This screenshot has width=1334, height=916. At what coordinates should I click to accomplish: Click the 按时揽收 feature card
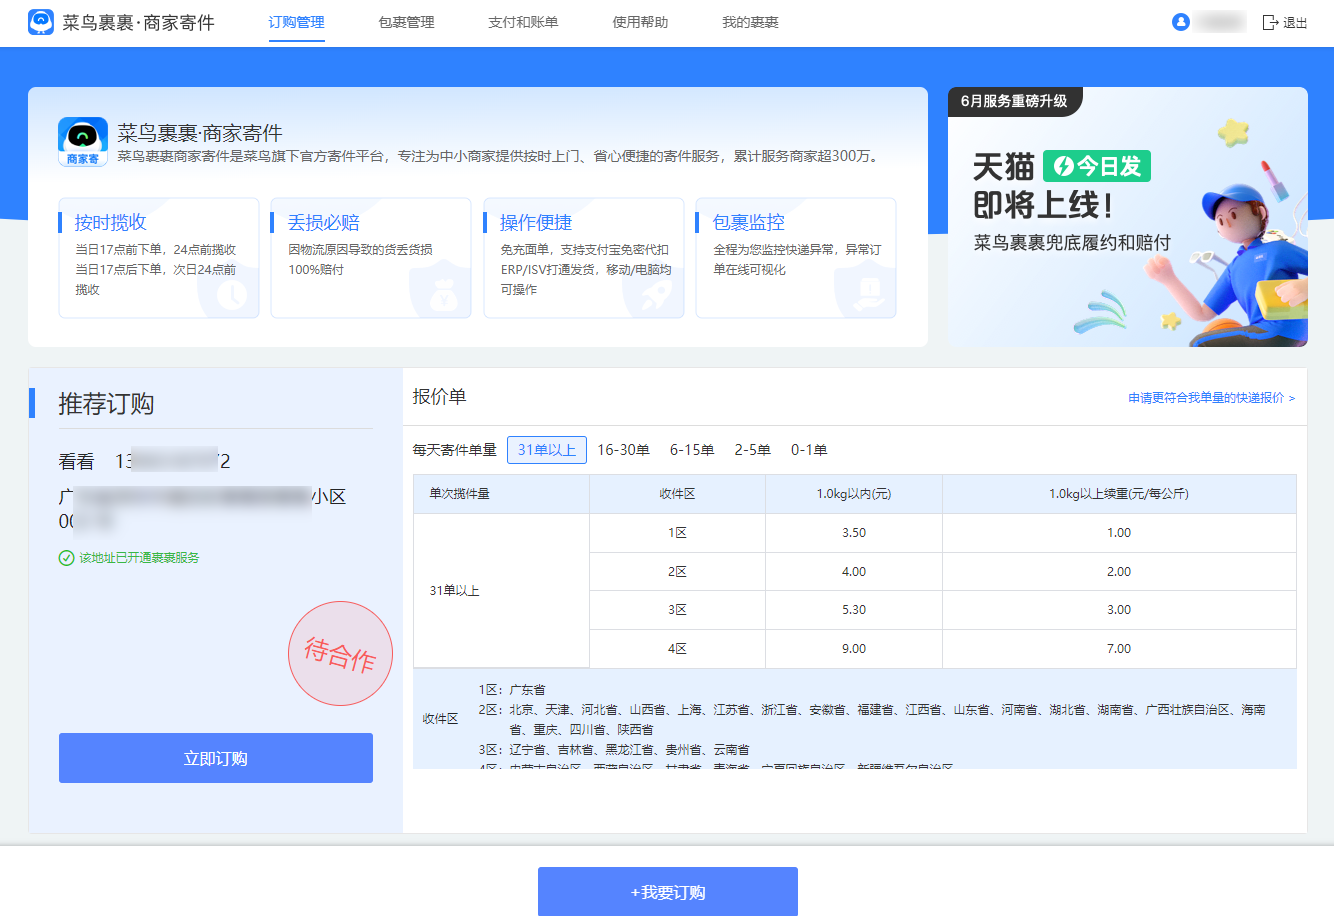[159, 258]
